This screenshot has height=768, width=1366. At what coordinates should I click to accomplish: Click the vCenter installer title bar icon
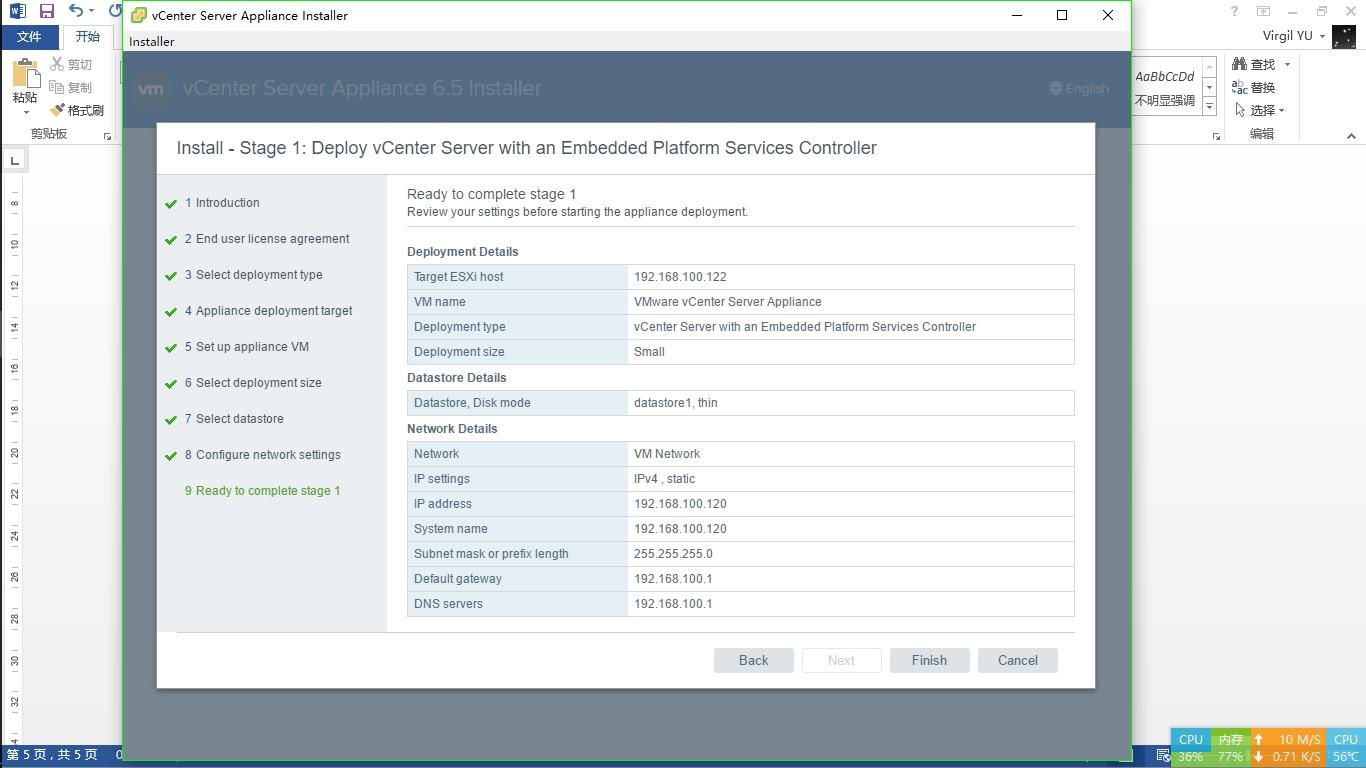(139, 15)
